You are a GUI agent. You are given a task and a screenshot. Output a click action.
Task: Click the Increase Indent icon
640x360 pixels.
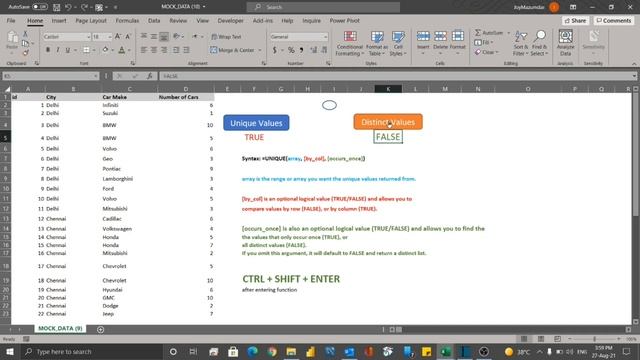pos(186,50)
